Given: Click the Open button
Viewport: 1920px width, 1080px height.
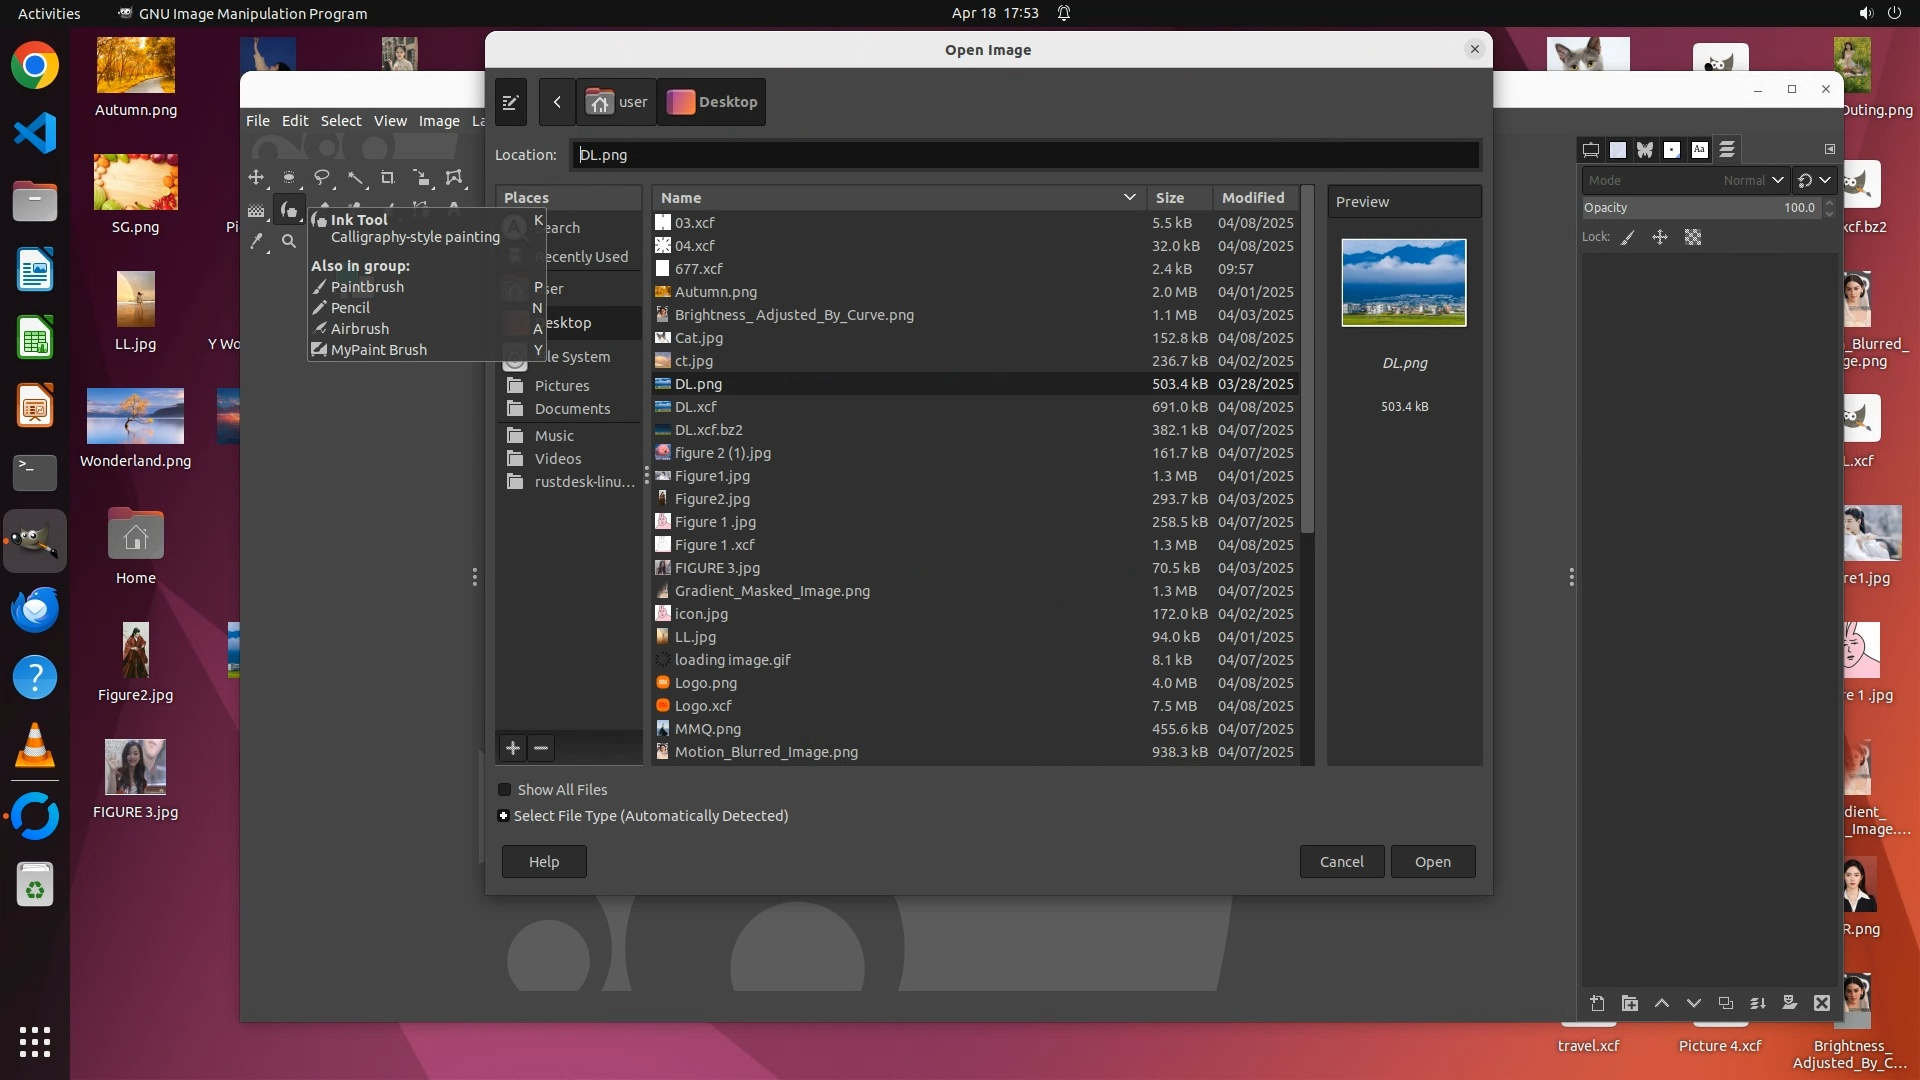Looking at the screenshot, I should tap(1432, 862).
